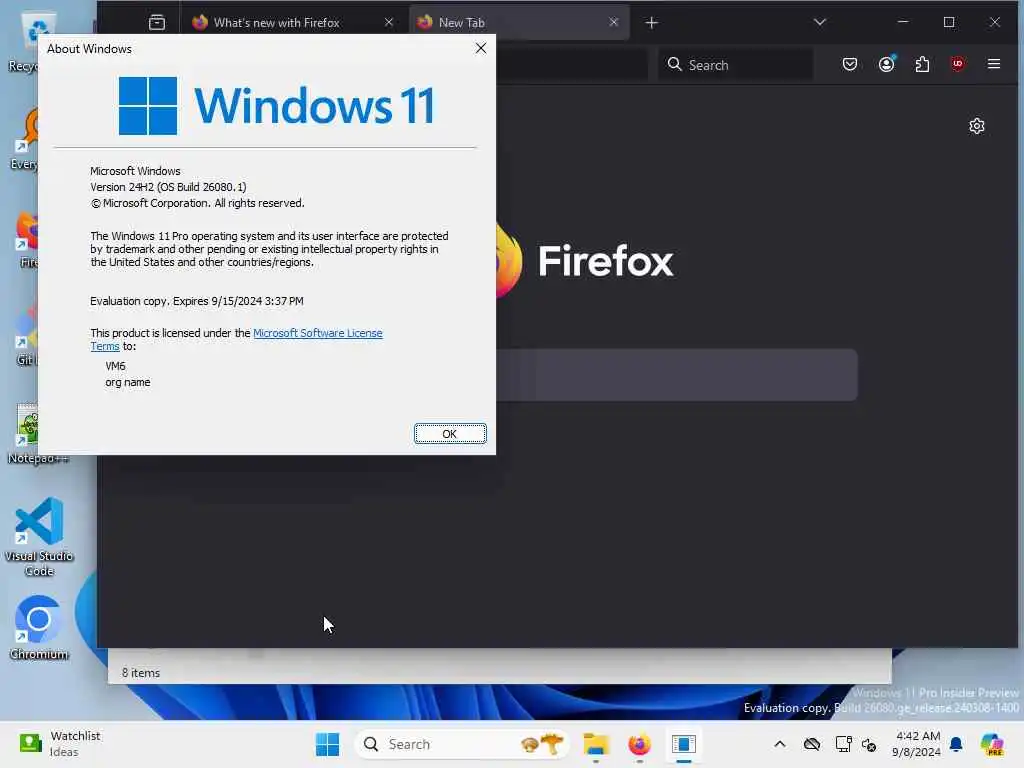The width and height of the screenshot is (1024, 768).
Task: Close the New Tab tab
Action: pyautogui.click(x=613, y=22)
